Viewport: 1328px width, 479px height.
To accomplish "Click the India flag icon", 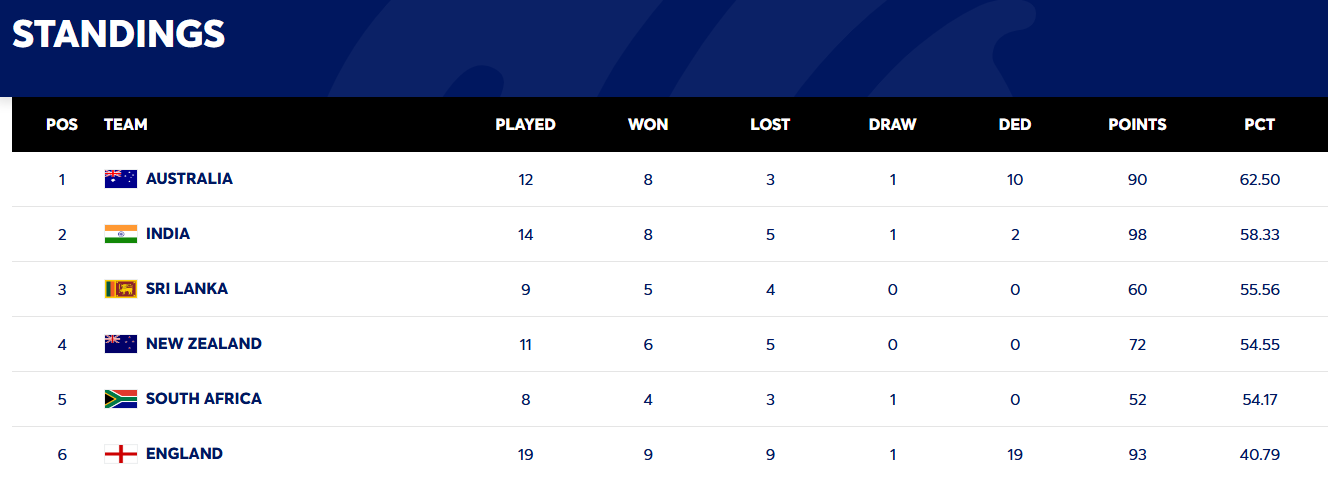I will click(x=121, y=234).
